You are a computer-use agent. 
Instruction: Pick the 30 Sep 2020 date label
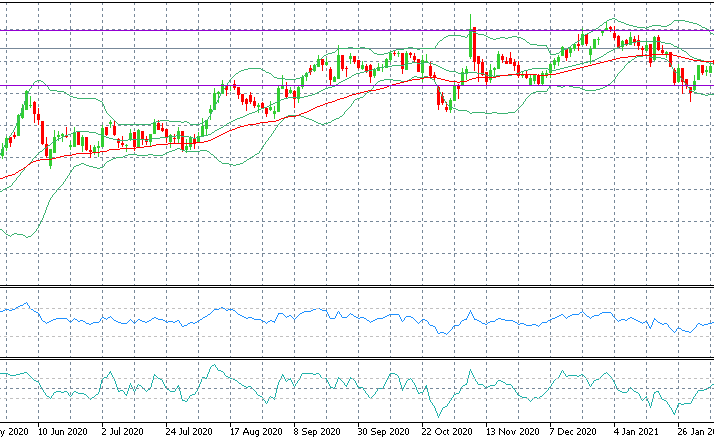(x=383, y=432)
